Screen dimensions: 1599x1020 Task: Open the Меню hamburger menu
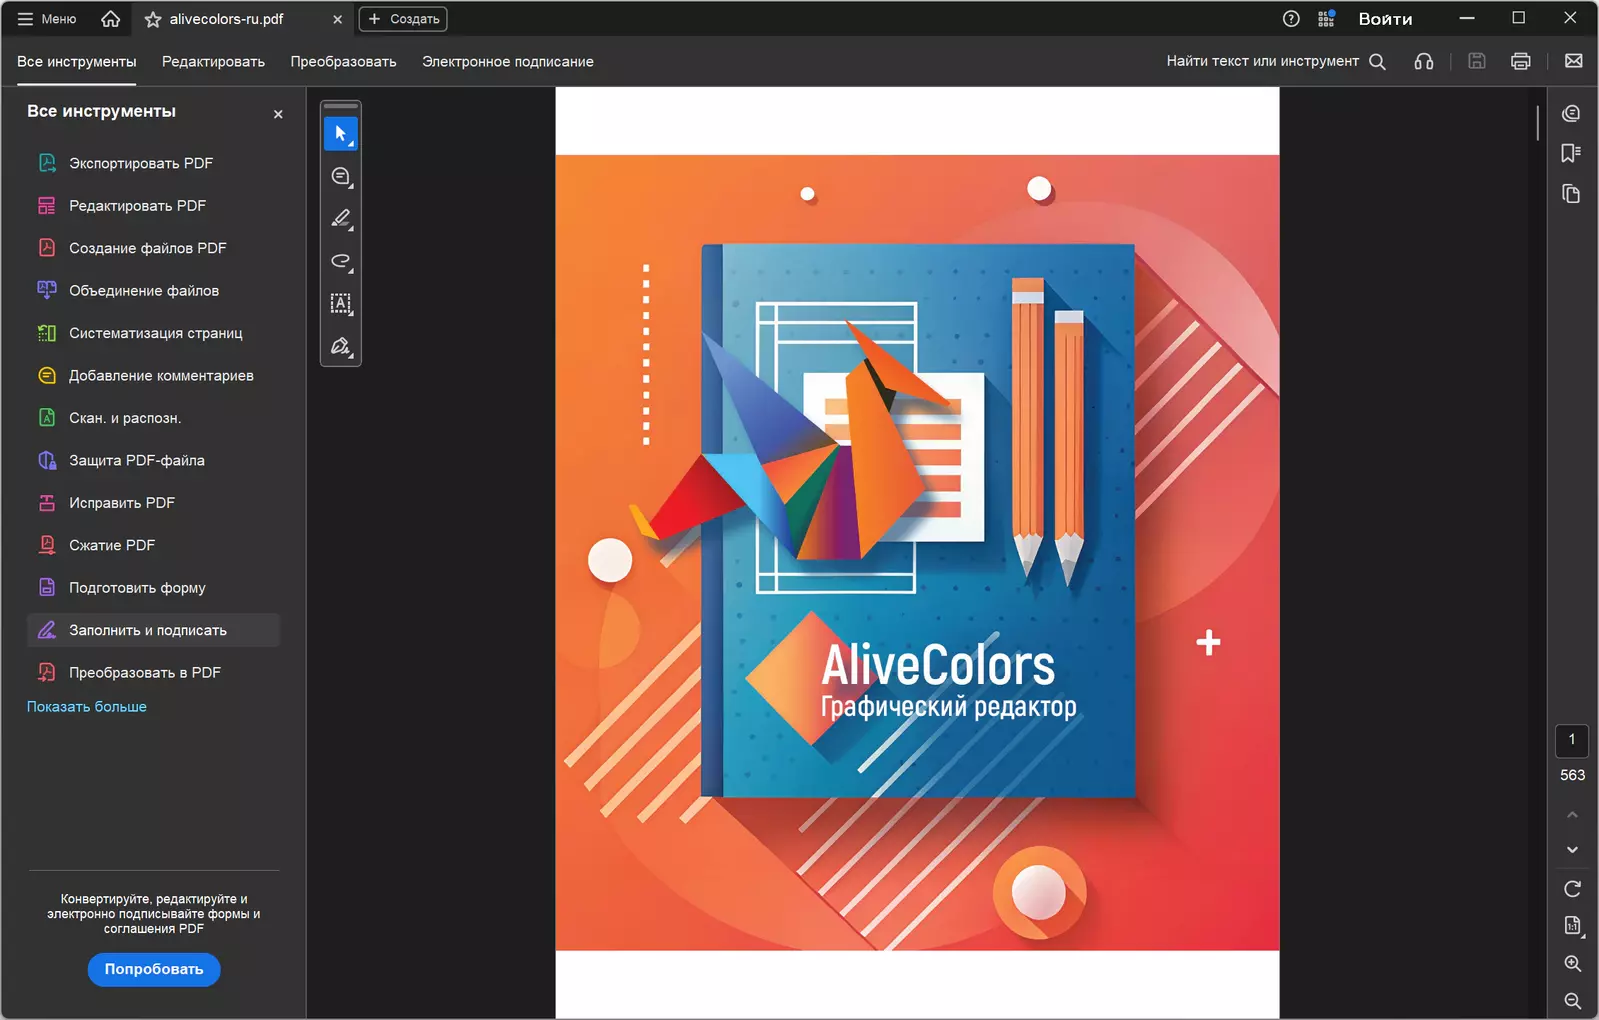[47, 19]
